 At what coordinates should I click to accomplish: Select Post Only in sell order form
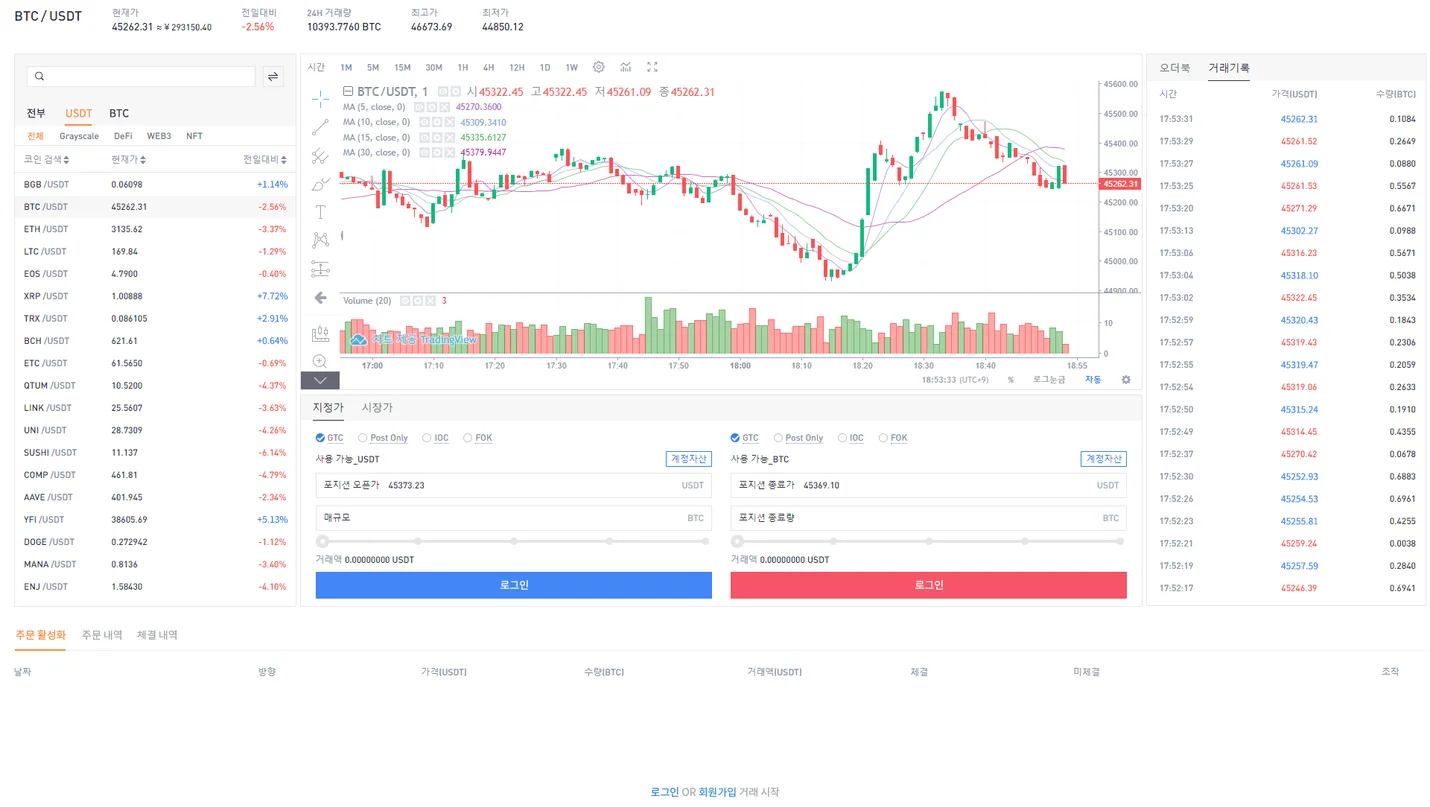coord(798,438)
